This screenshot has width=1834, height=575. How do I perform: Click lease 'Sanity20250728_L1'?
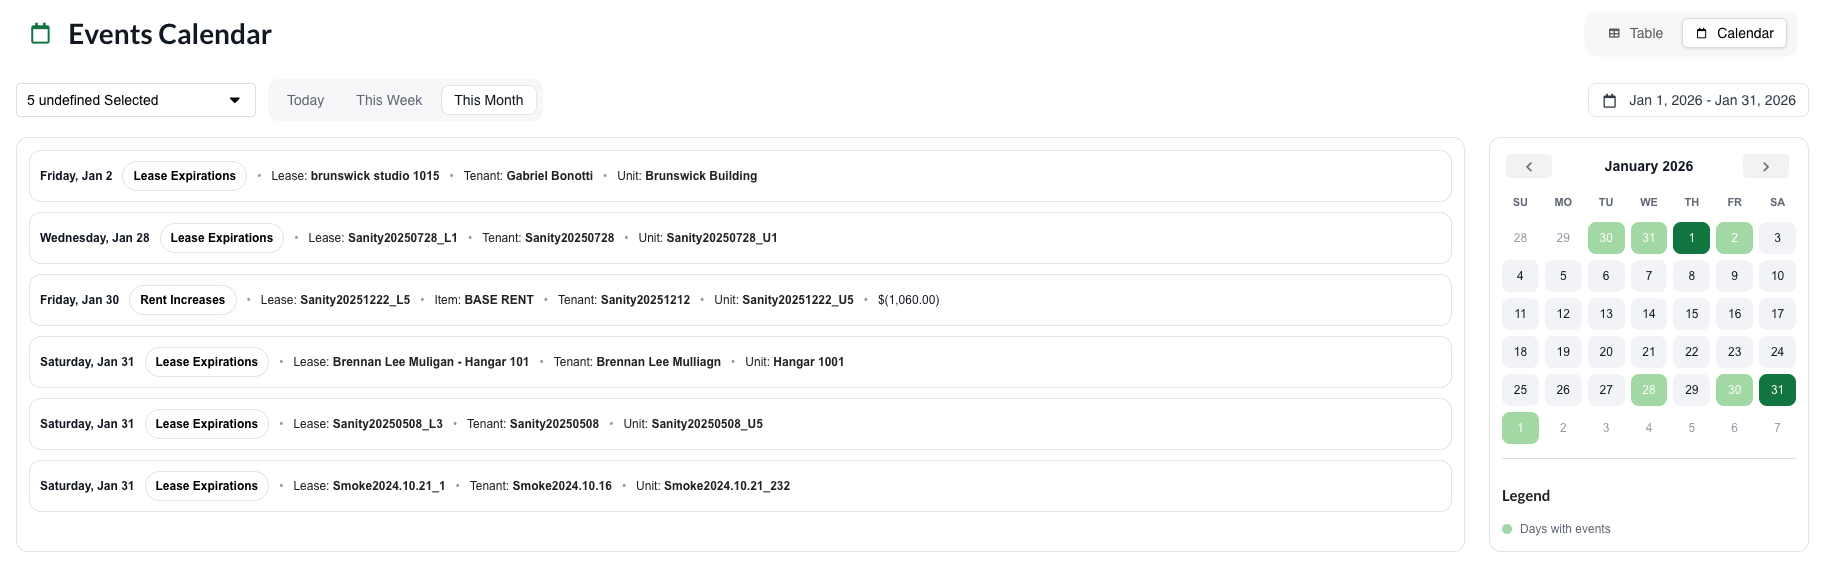[403, 238]
